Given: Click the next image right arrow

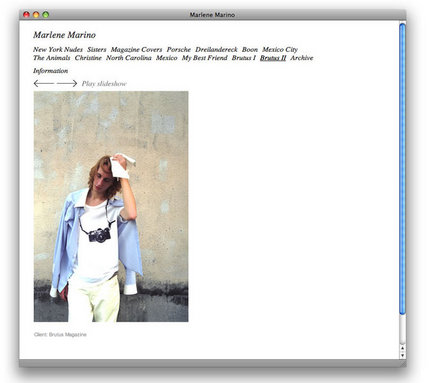Looking at the screenshot, I should point(67,83).
